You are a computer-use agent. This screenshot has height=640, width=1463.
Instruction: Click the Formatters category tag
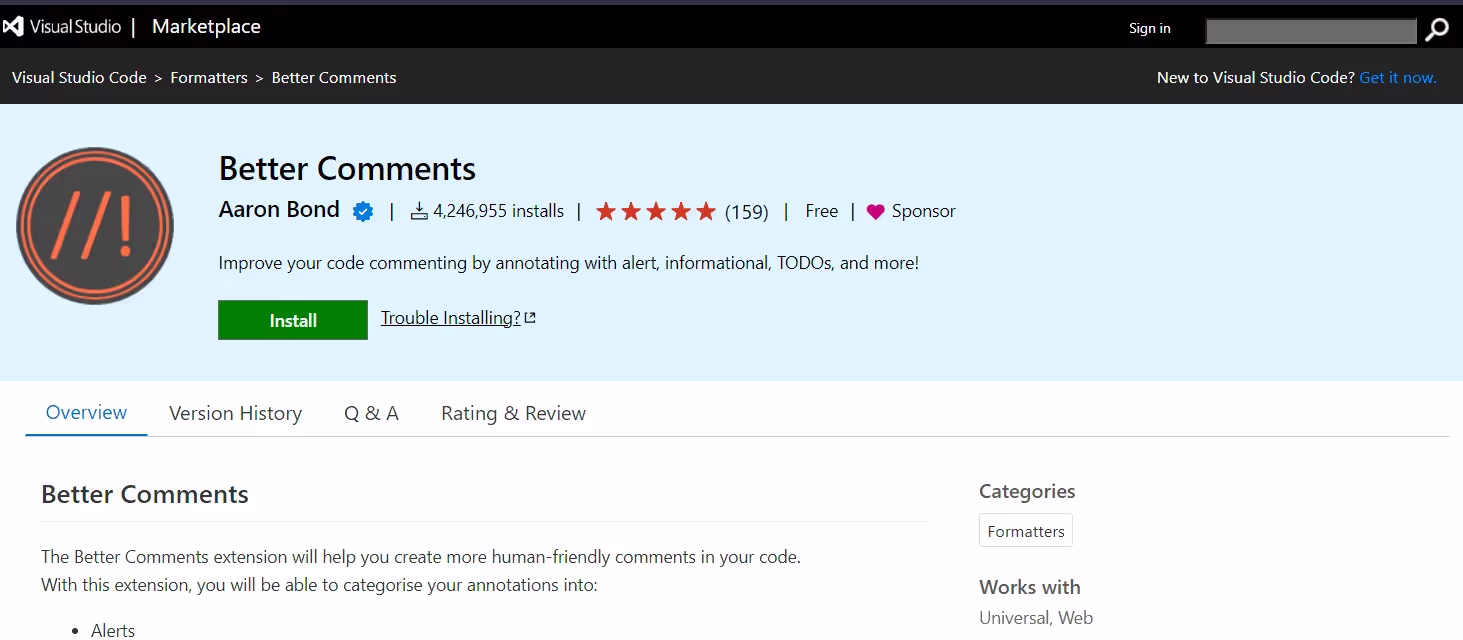point(1026,531)
